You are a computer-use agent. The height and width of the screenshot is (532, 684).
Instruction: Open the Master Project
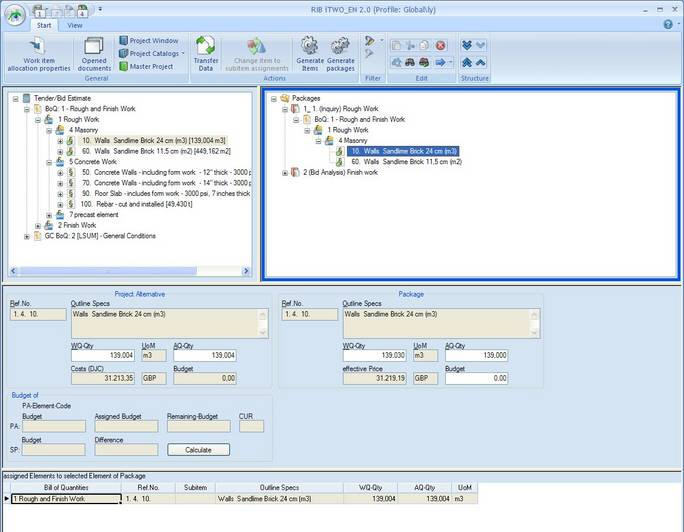[x=151, y=67]
